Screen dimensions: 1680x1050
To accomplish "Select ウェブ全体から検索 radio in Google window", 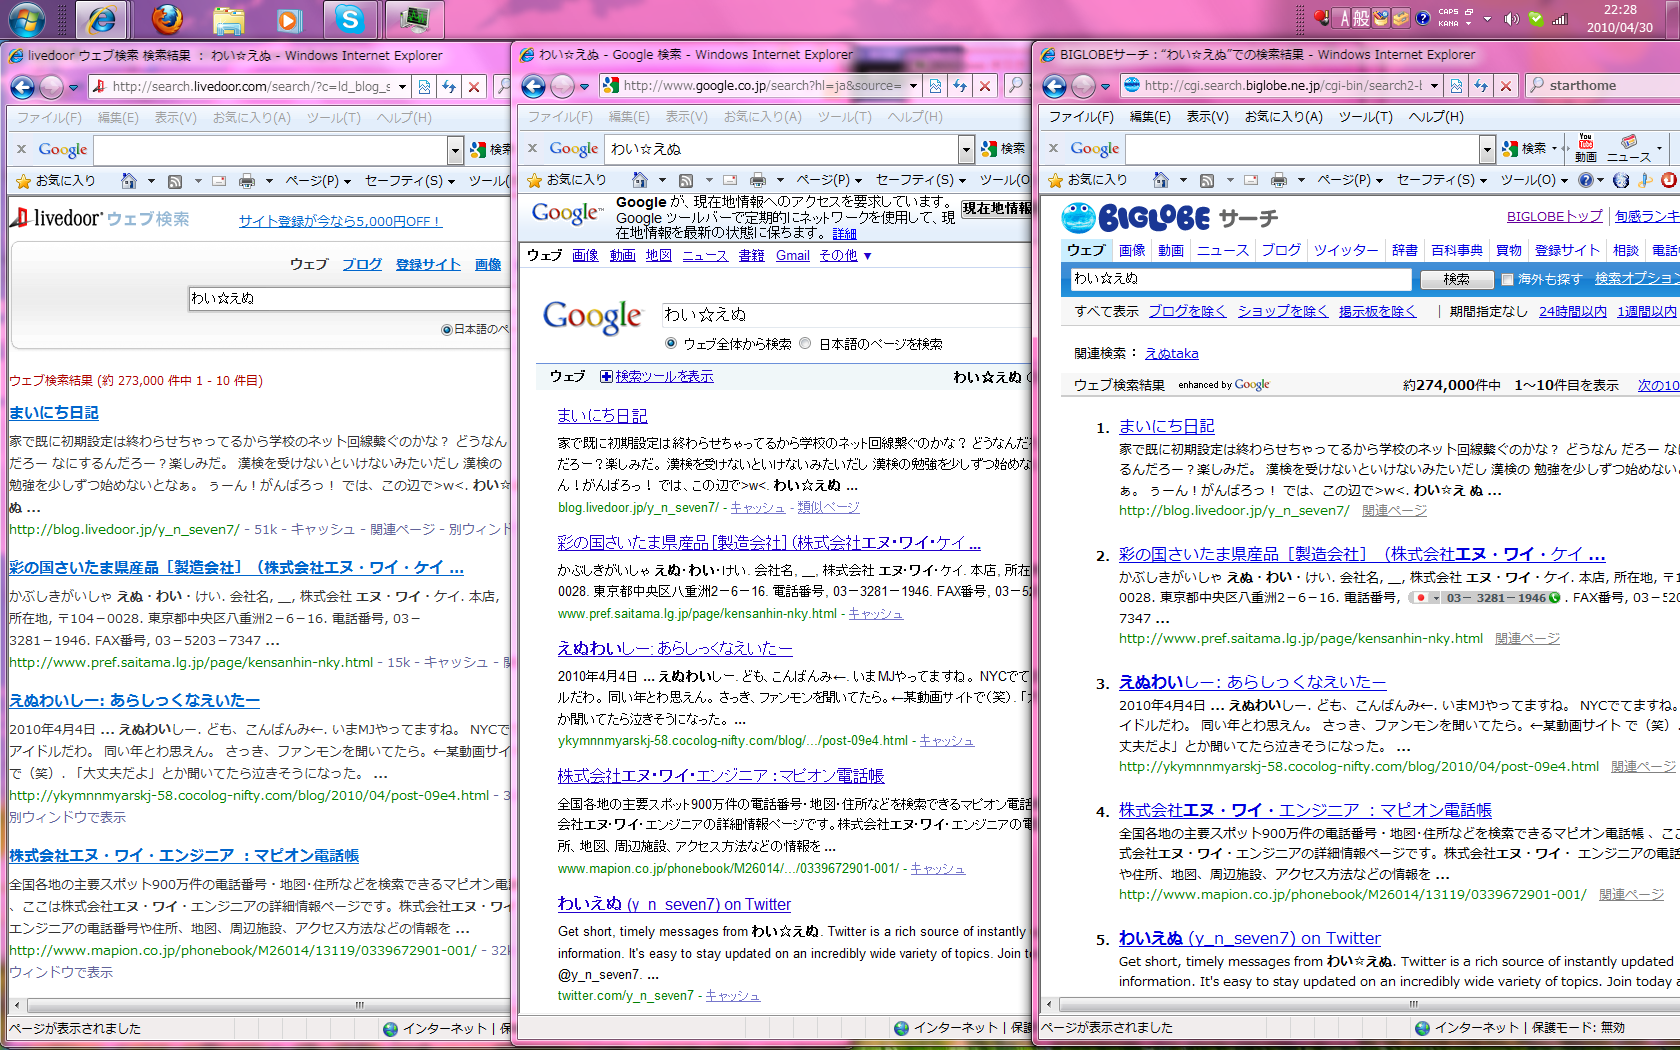I will [x=671, y=343].
